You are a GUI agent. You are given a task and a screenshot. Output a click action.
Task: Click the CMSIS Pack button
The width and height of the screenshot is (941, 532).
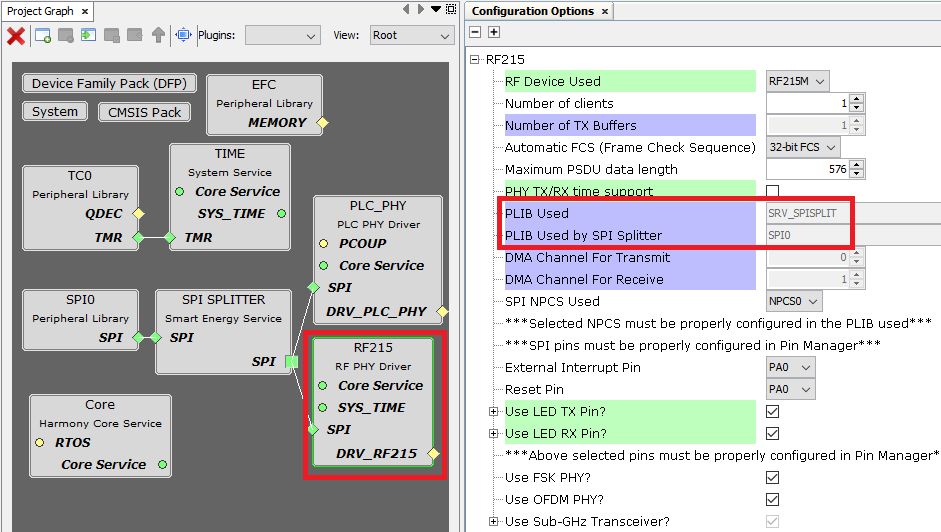click(145, 112)
